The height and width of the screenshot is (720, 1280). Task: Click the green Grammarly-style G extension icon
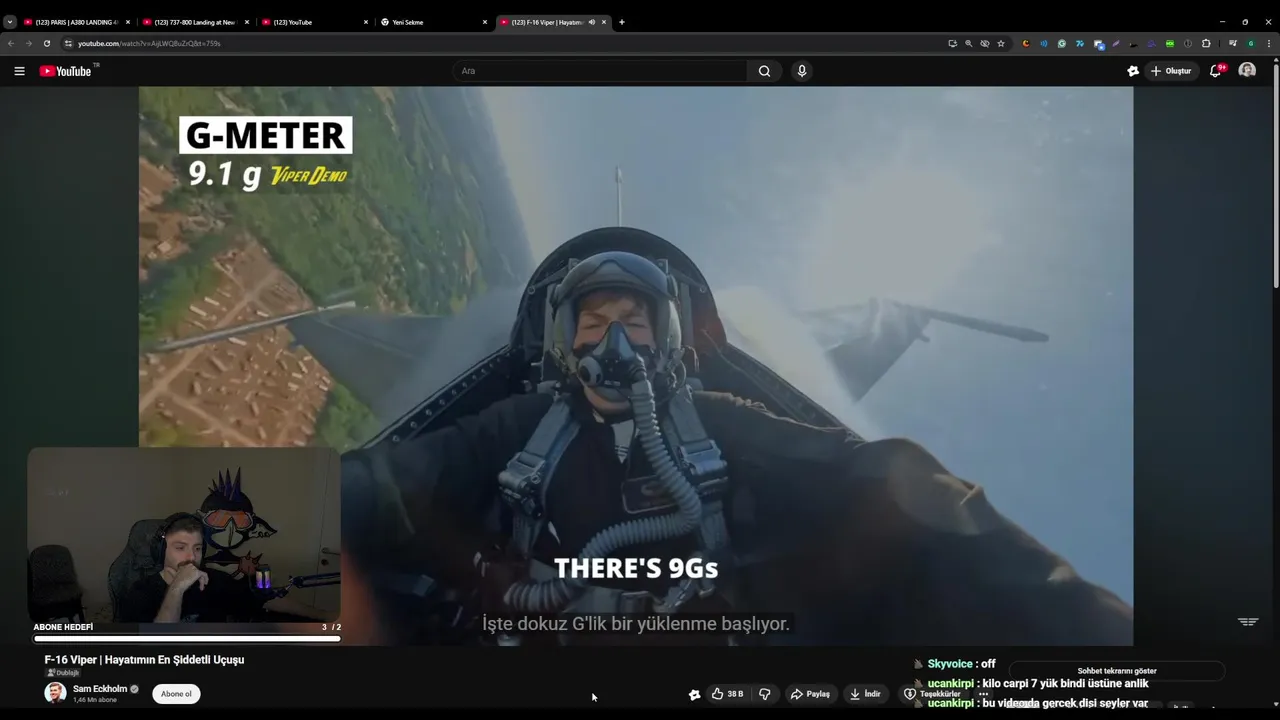point(1062,44)
